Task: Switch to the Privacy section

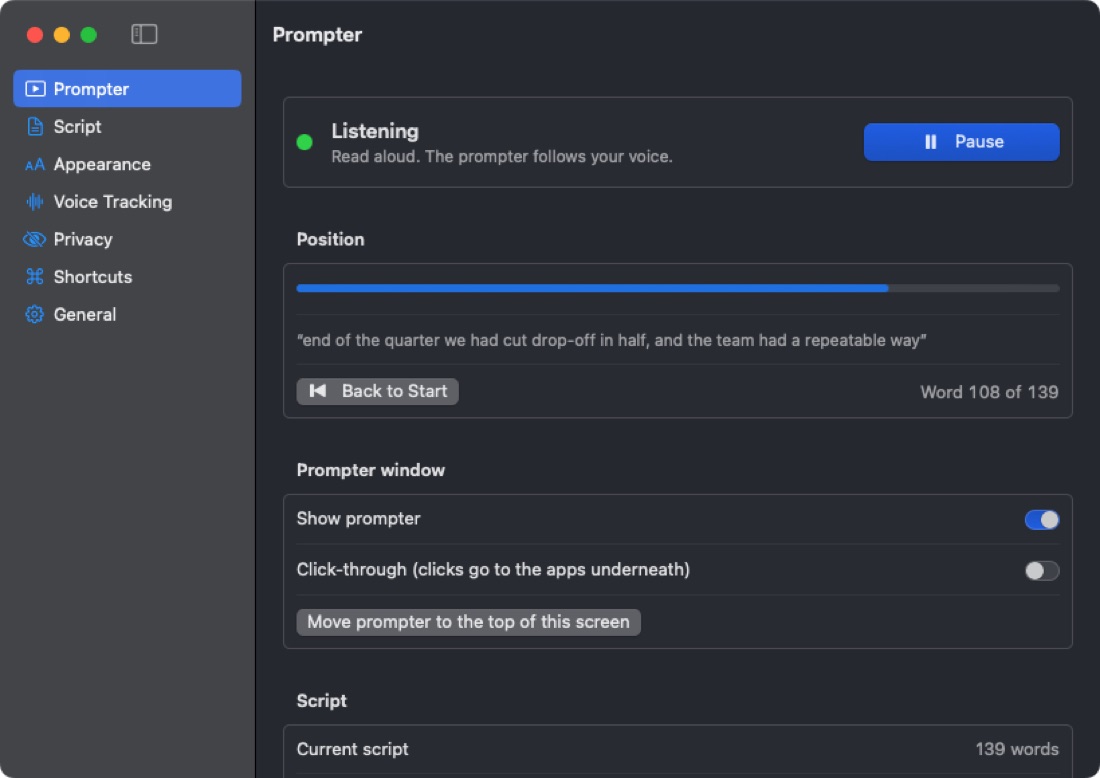Action: 127,239
